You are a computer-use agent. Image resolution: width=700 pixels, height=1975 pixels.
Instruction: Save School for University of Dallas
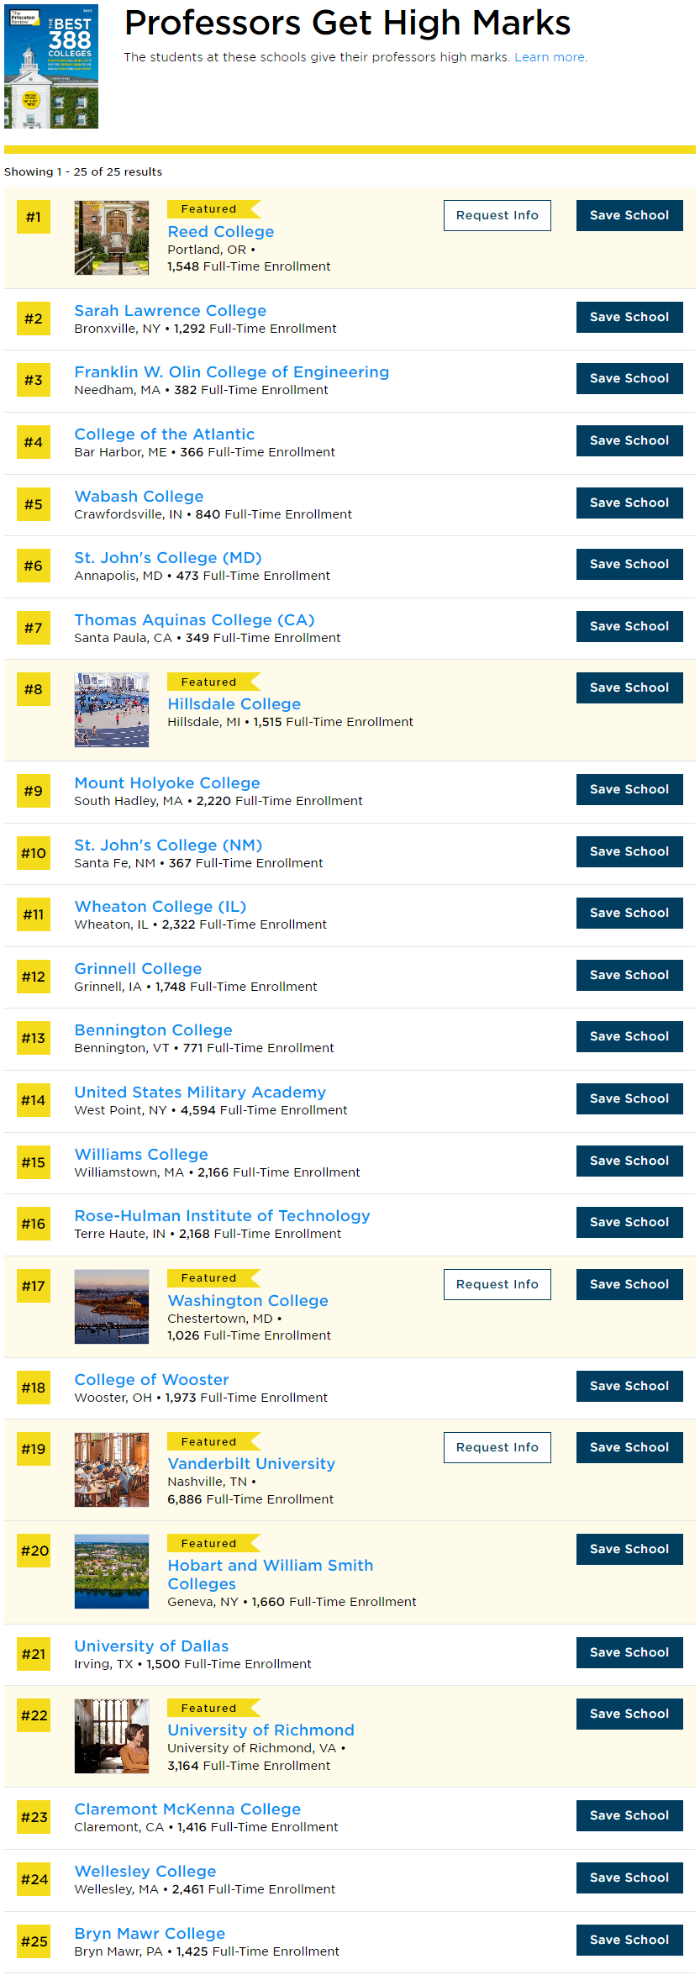[629, 1653]
